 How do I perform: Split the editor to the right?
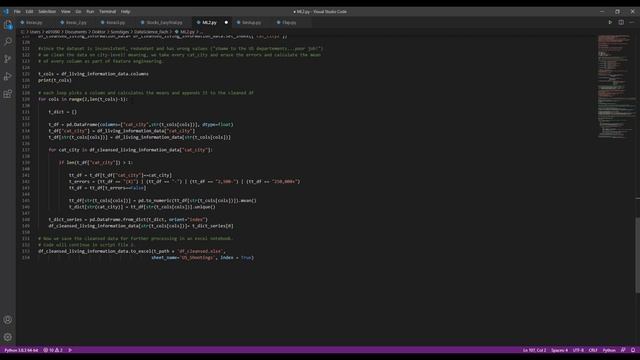(621, 22)
